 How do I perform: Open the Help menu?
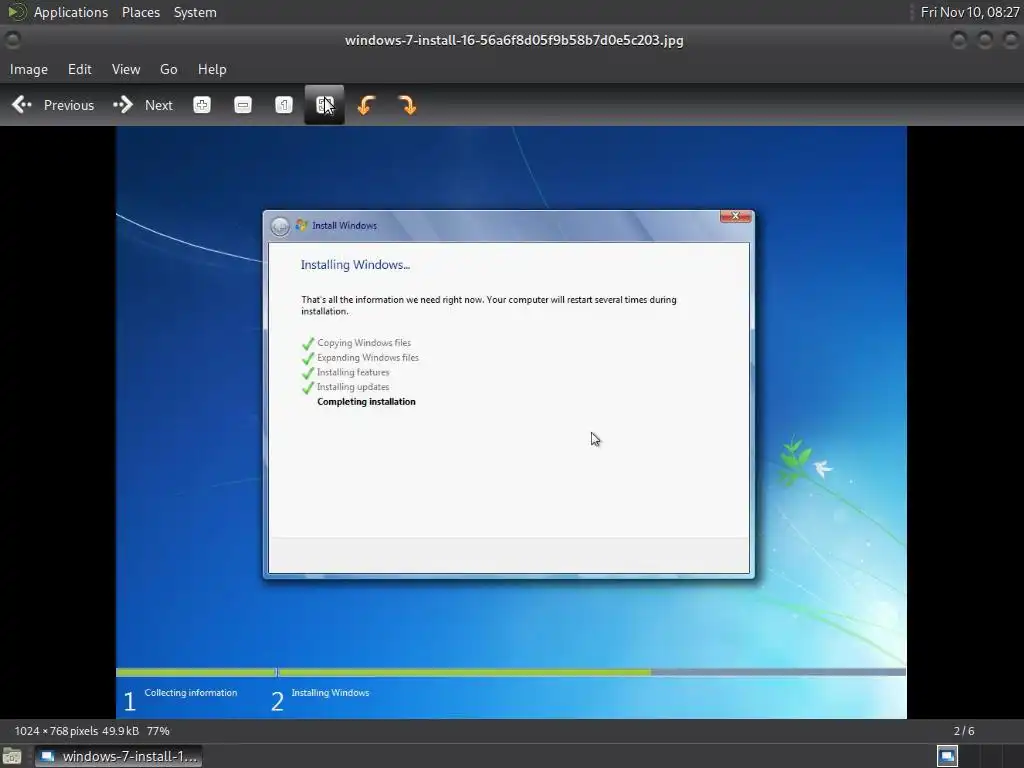(212, 69)
